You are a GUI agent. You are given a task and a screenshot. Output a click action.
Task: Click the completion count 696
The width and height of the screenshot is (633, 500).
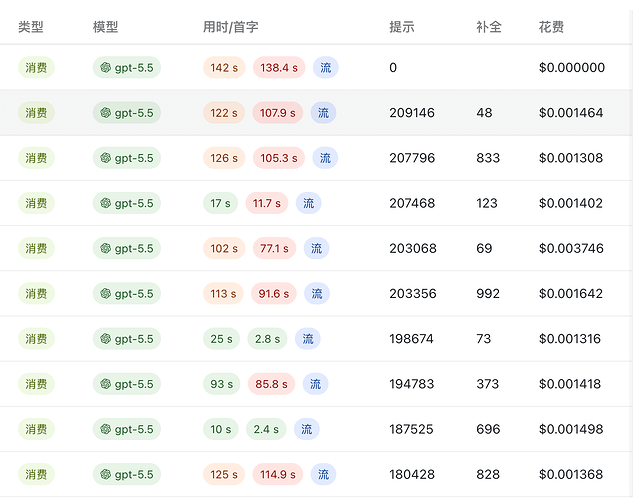[x=488, y=429]
